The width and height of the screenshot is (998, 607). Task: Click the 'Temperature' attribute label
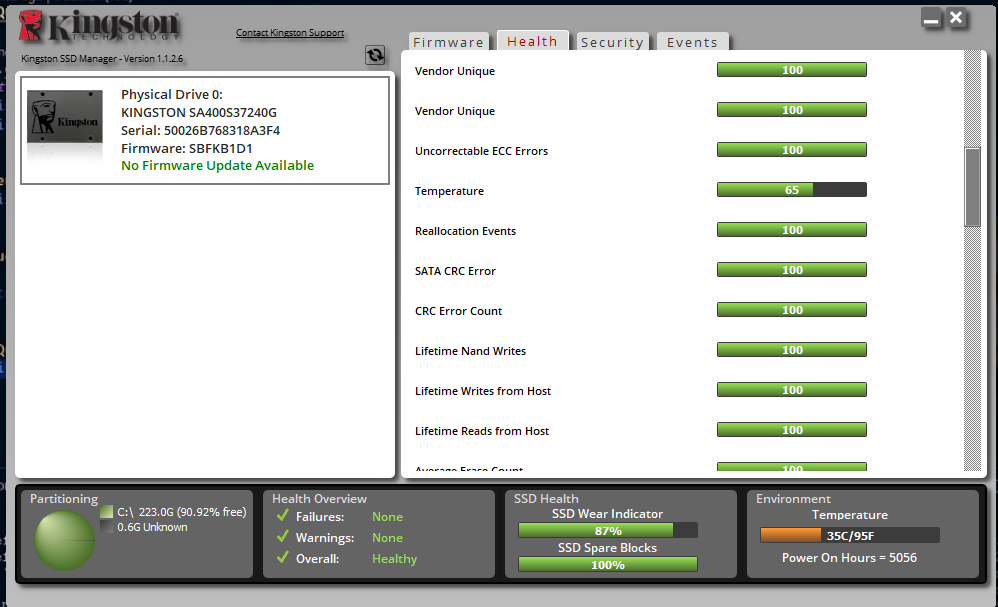[449, 191]
